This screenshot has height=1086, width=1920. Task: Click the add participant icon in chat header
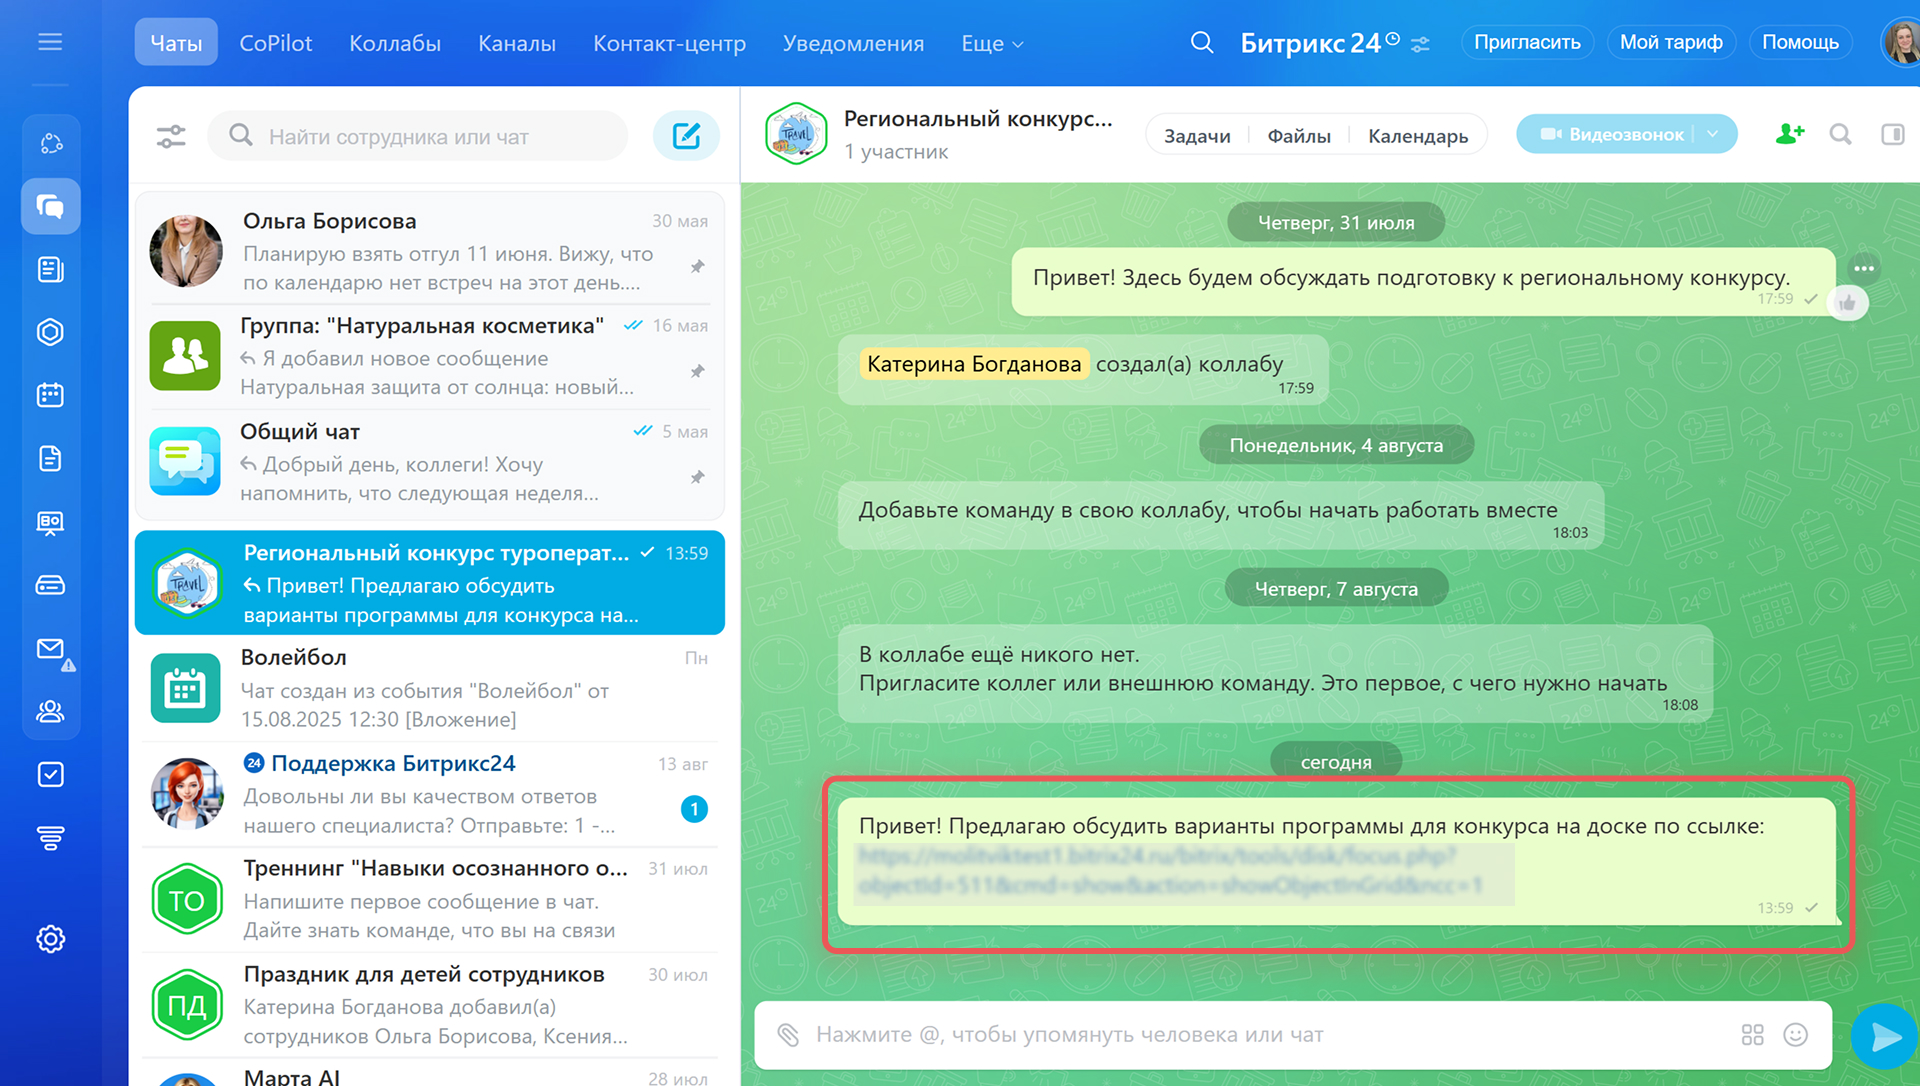pos(1789,134)
